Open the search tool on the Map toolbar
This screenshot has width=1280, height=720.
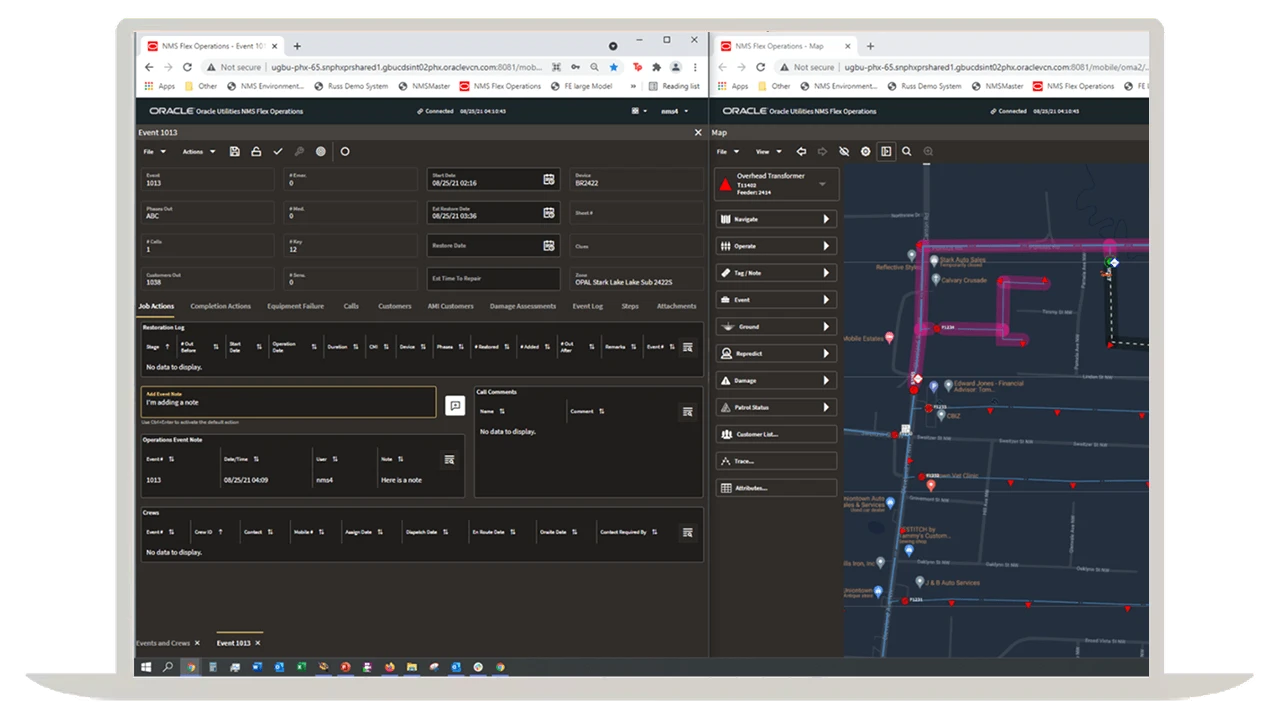click(x=907, y=151)
